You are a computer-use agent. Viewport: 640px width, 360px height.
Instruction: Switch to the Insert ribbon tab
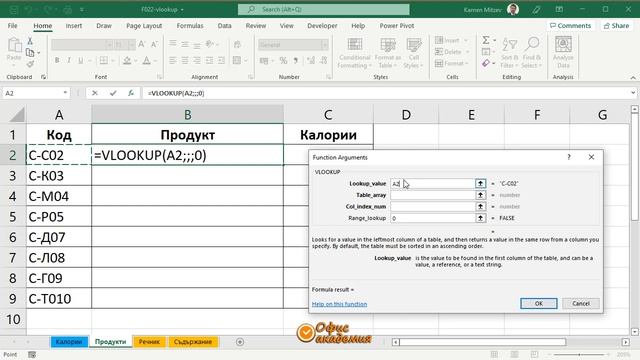pos(74,26)
